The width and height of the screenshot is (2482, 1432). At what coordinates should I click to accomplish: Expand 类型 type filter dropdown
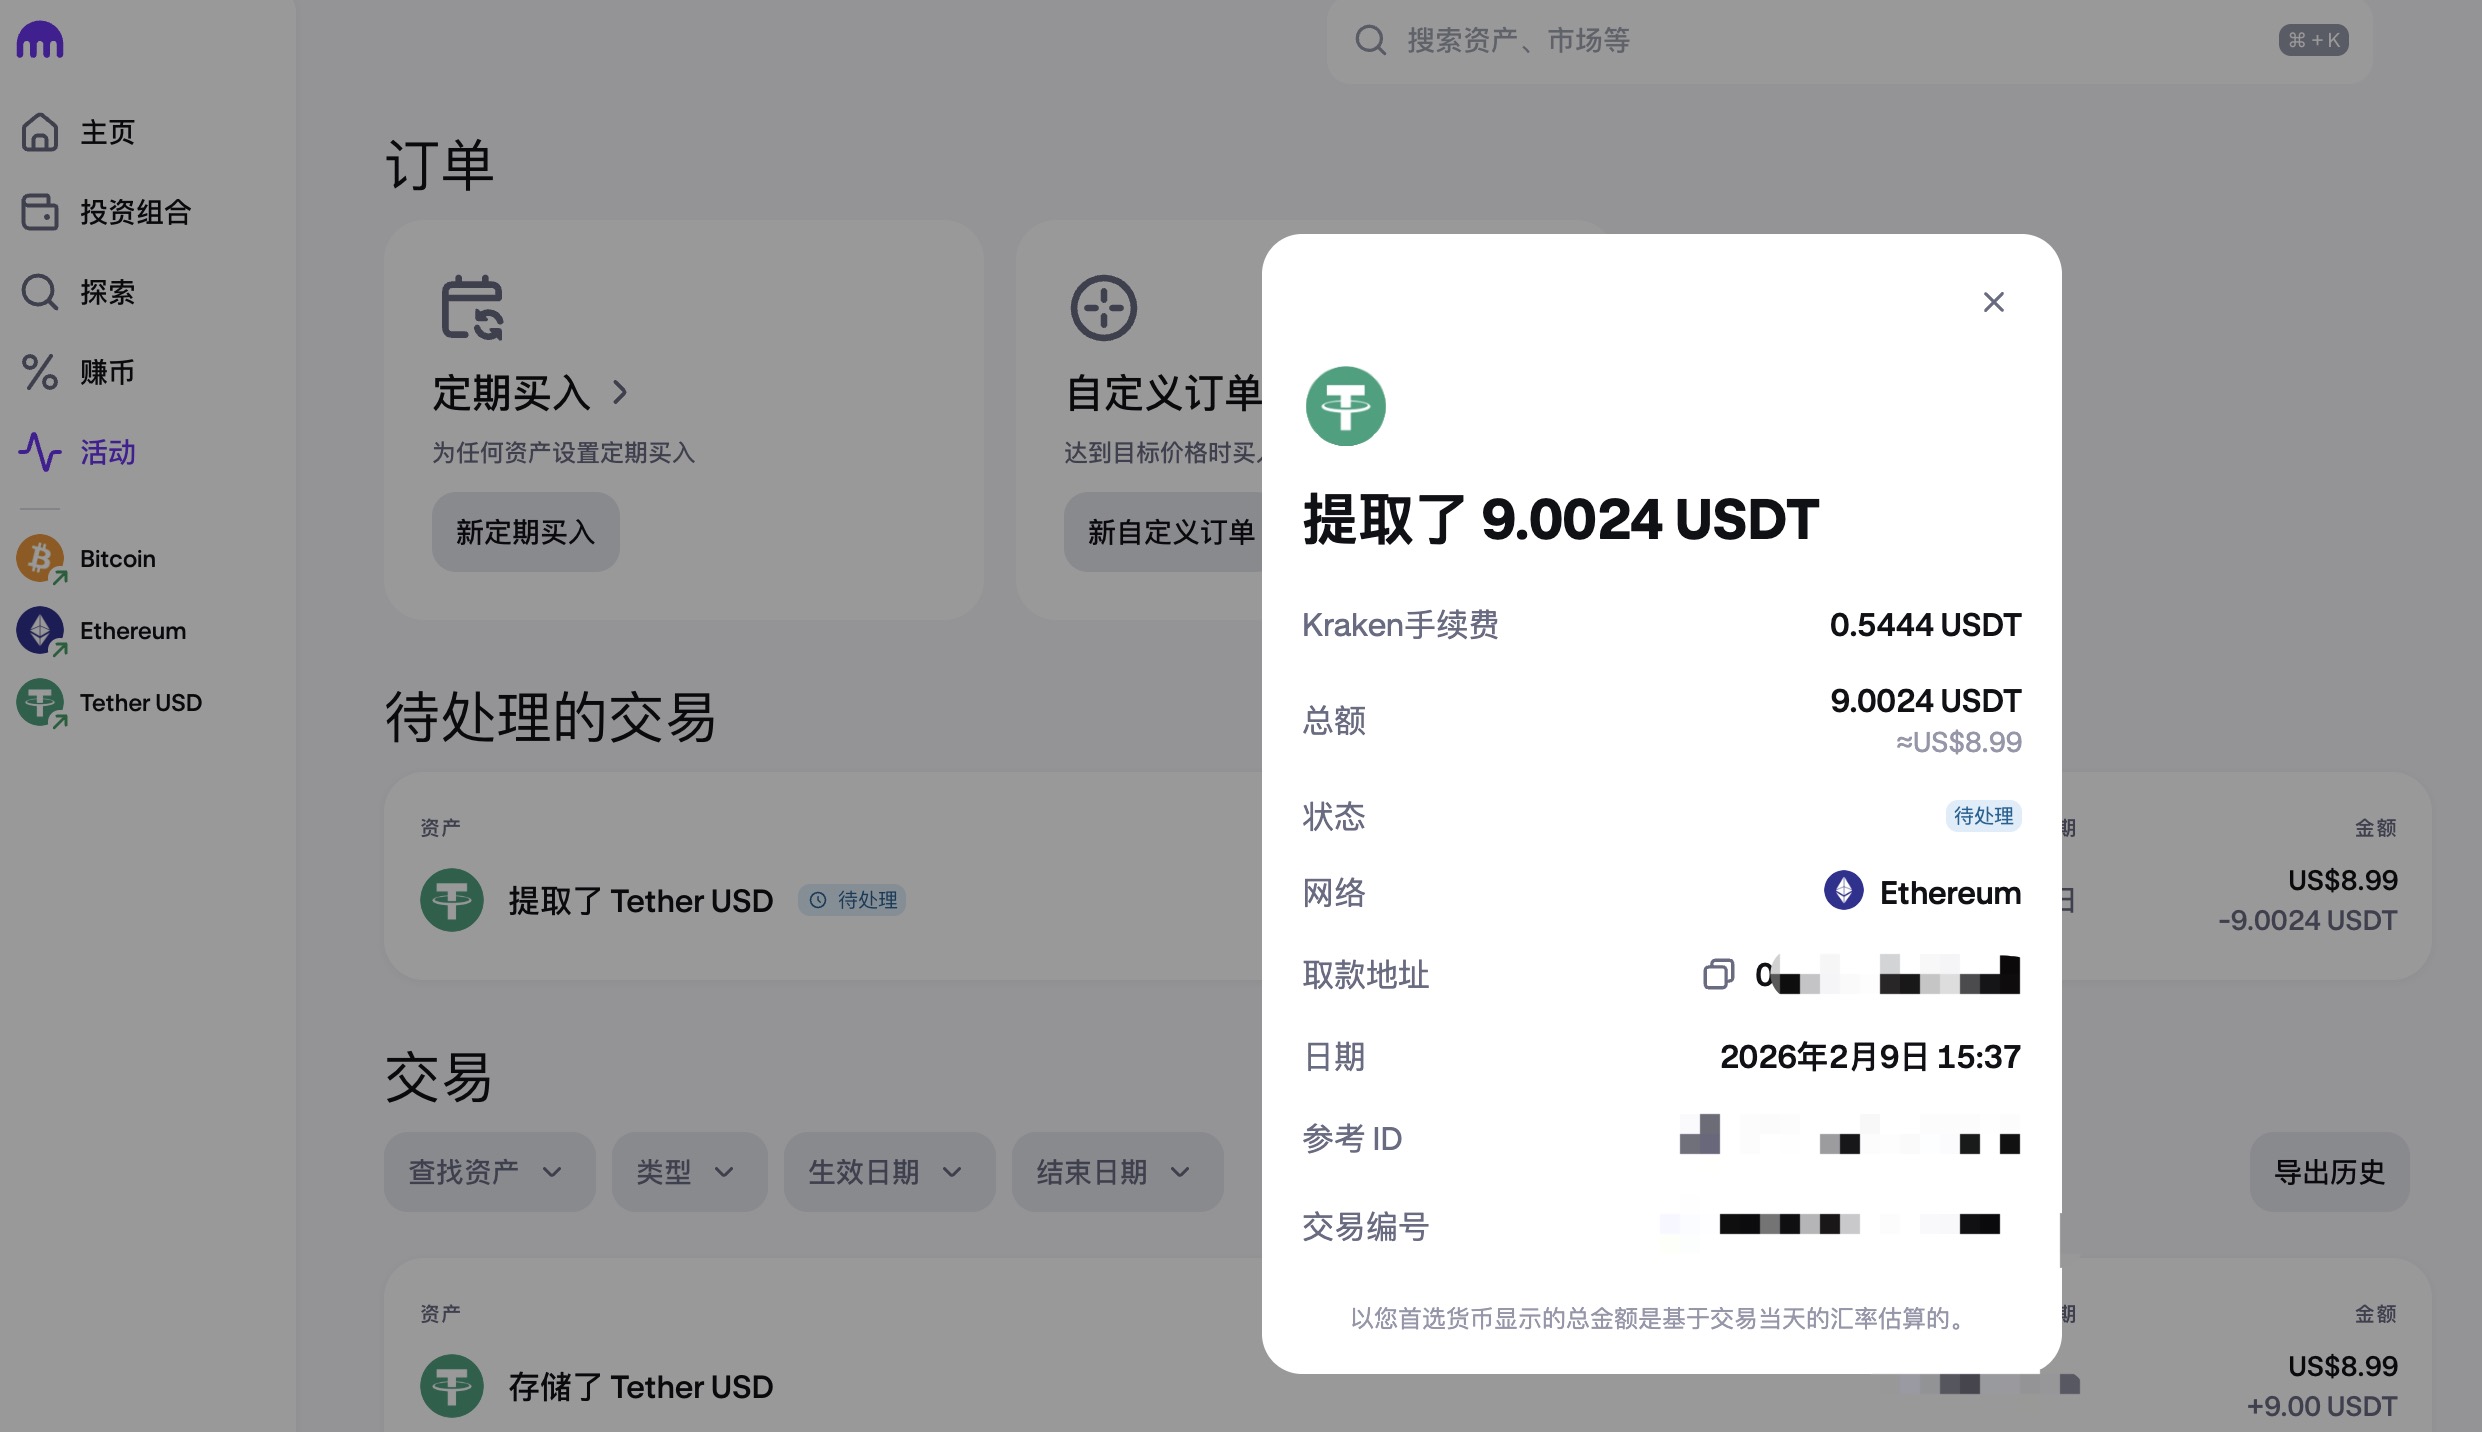tap(688, 1172)
